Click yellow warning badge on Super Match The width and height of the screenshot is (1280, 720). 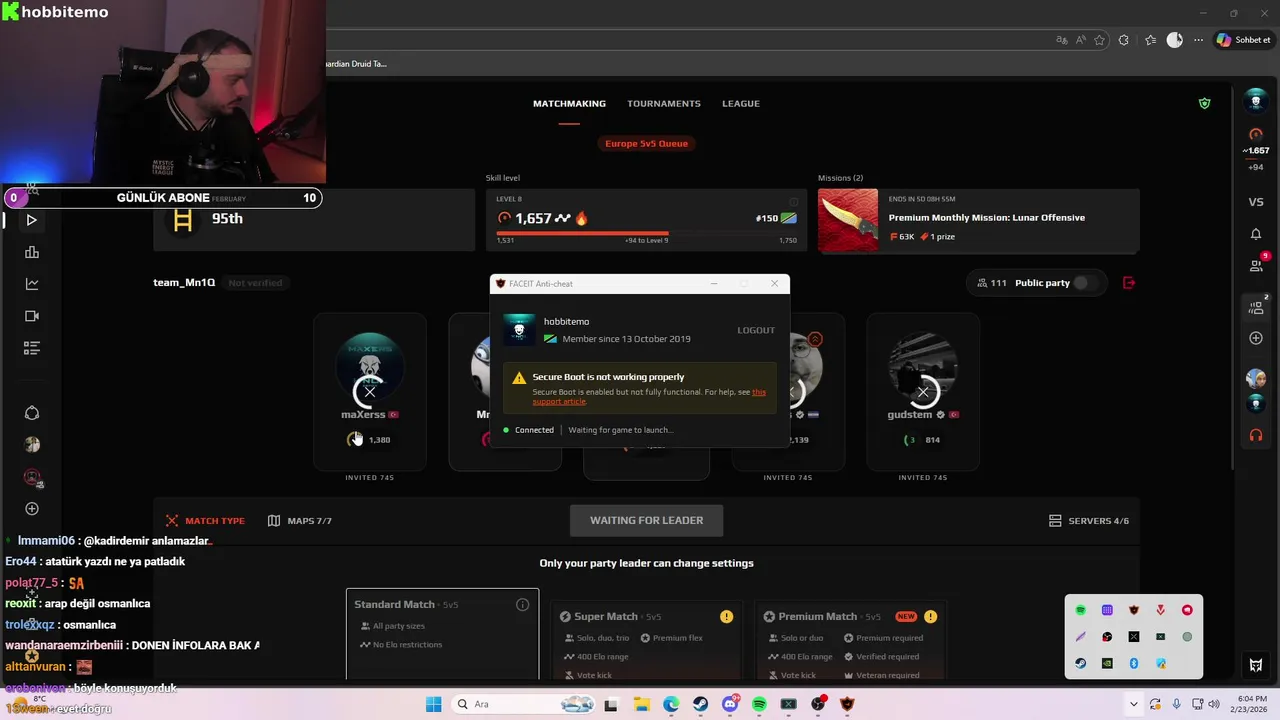726,616
